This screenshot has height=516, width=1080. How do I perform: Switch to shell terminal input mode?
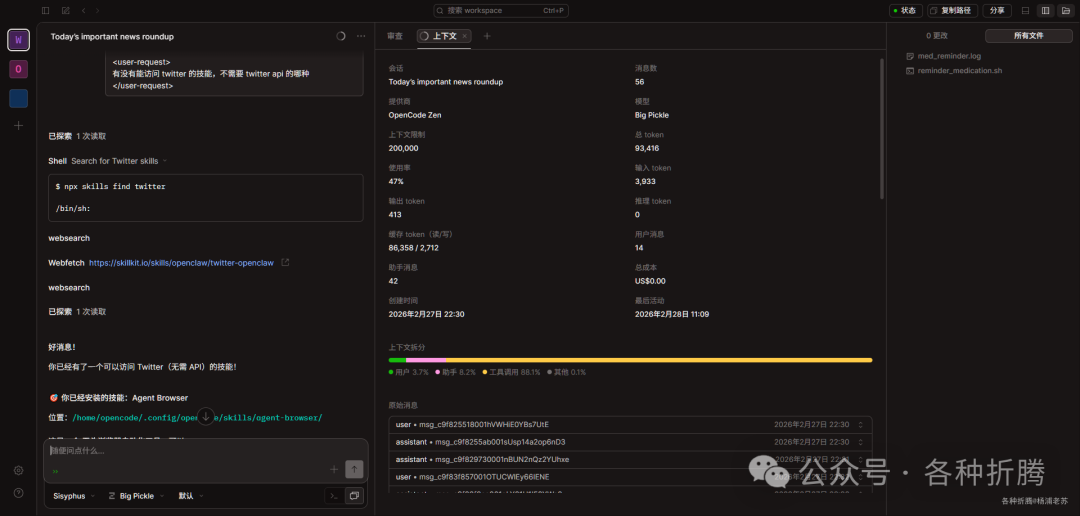pos(334,495)
